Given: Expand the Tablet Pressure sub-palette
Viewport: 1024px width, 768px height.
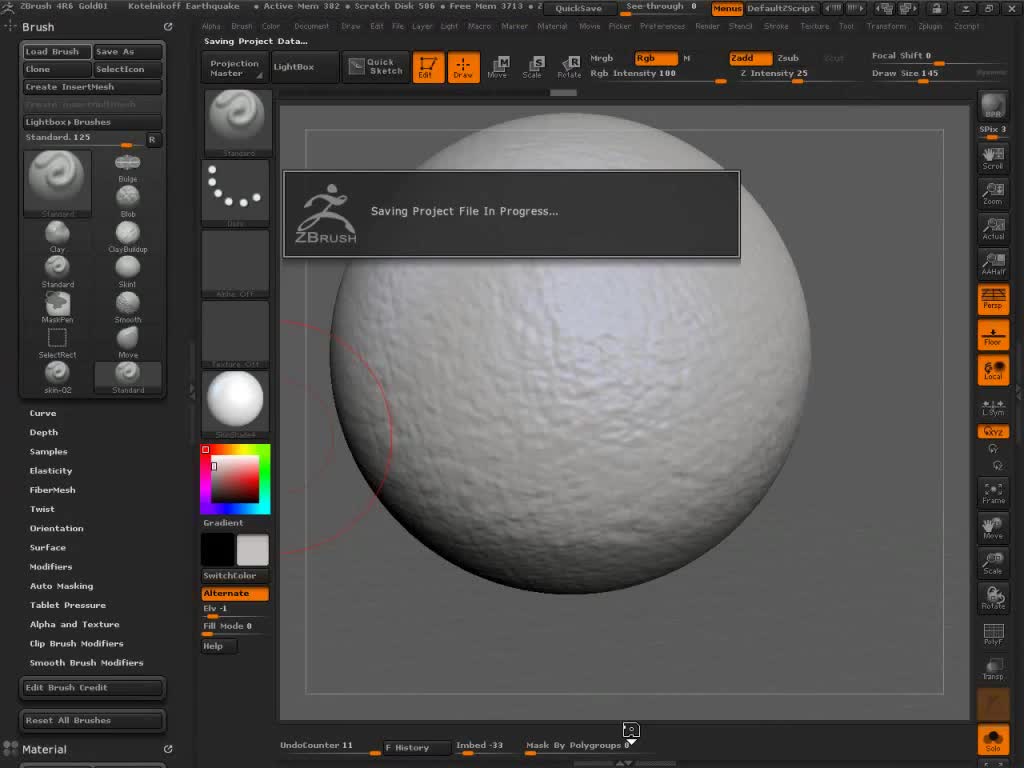Looking at the screenshot, I should (67, 605).
